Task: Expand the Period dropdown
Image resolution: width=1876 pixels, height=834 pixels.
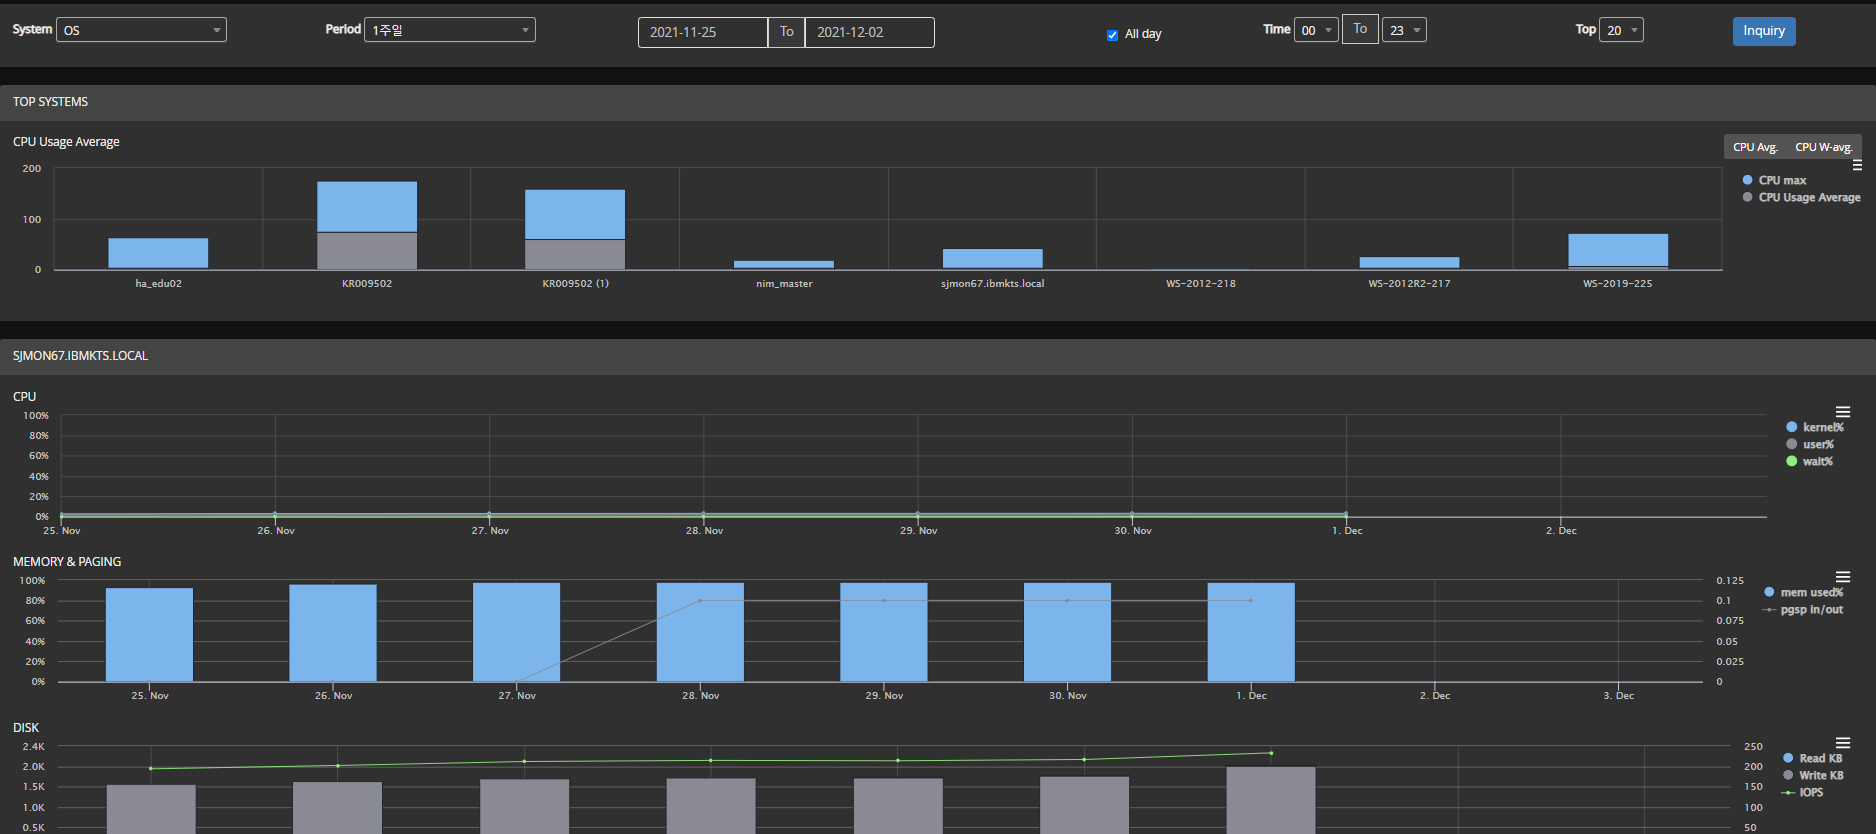Action: click(449, 30)
